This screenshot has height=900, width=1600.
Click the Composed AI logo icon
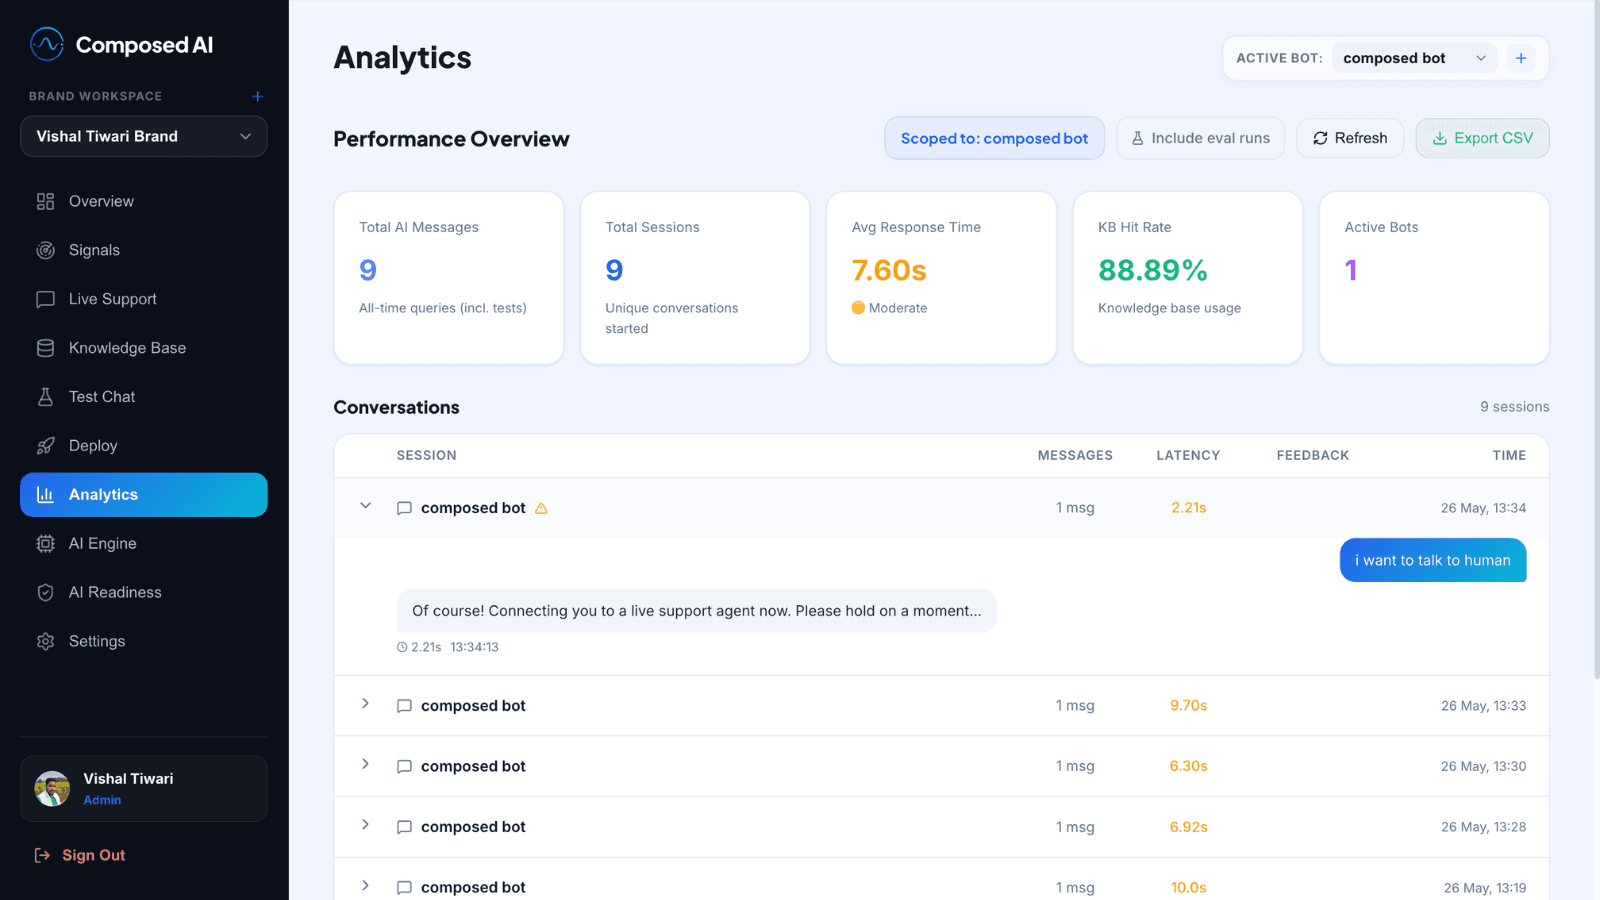click(47, 44)
